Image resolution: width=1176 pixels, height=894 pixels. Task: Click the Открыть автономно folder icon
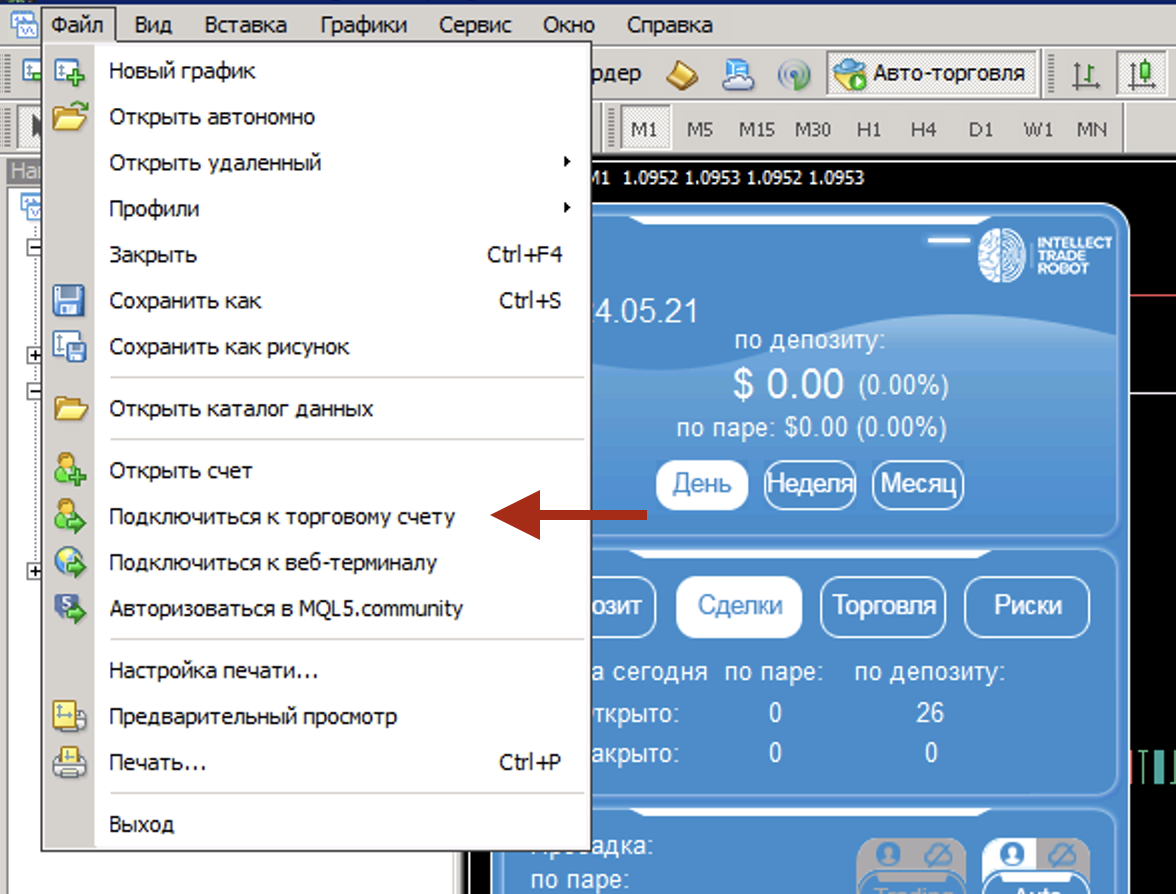pyautogui.click(x=70, y=117)
